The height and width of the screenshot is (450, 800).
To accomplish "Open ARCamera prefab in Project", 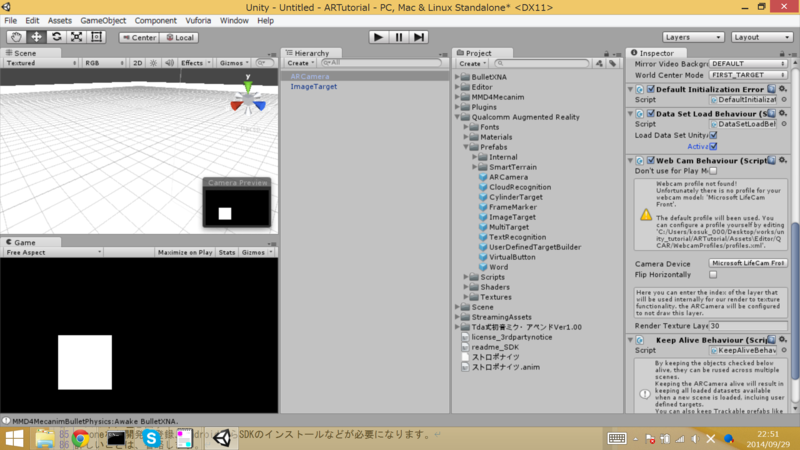I will coord(508,177).
